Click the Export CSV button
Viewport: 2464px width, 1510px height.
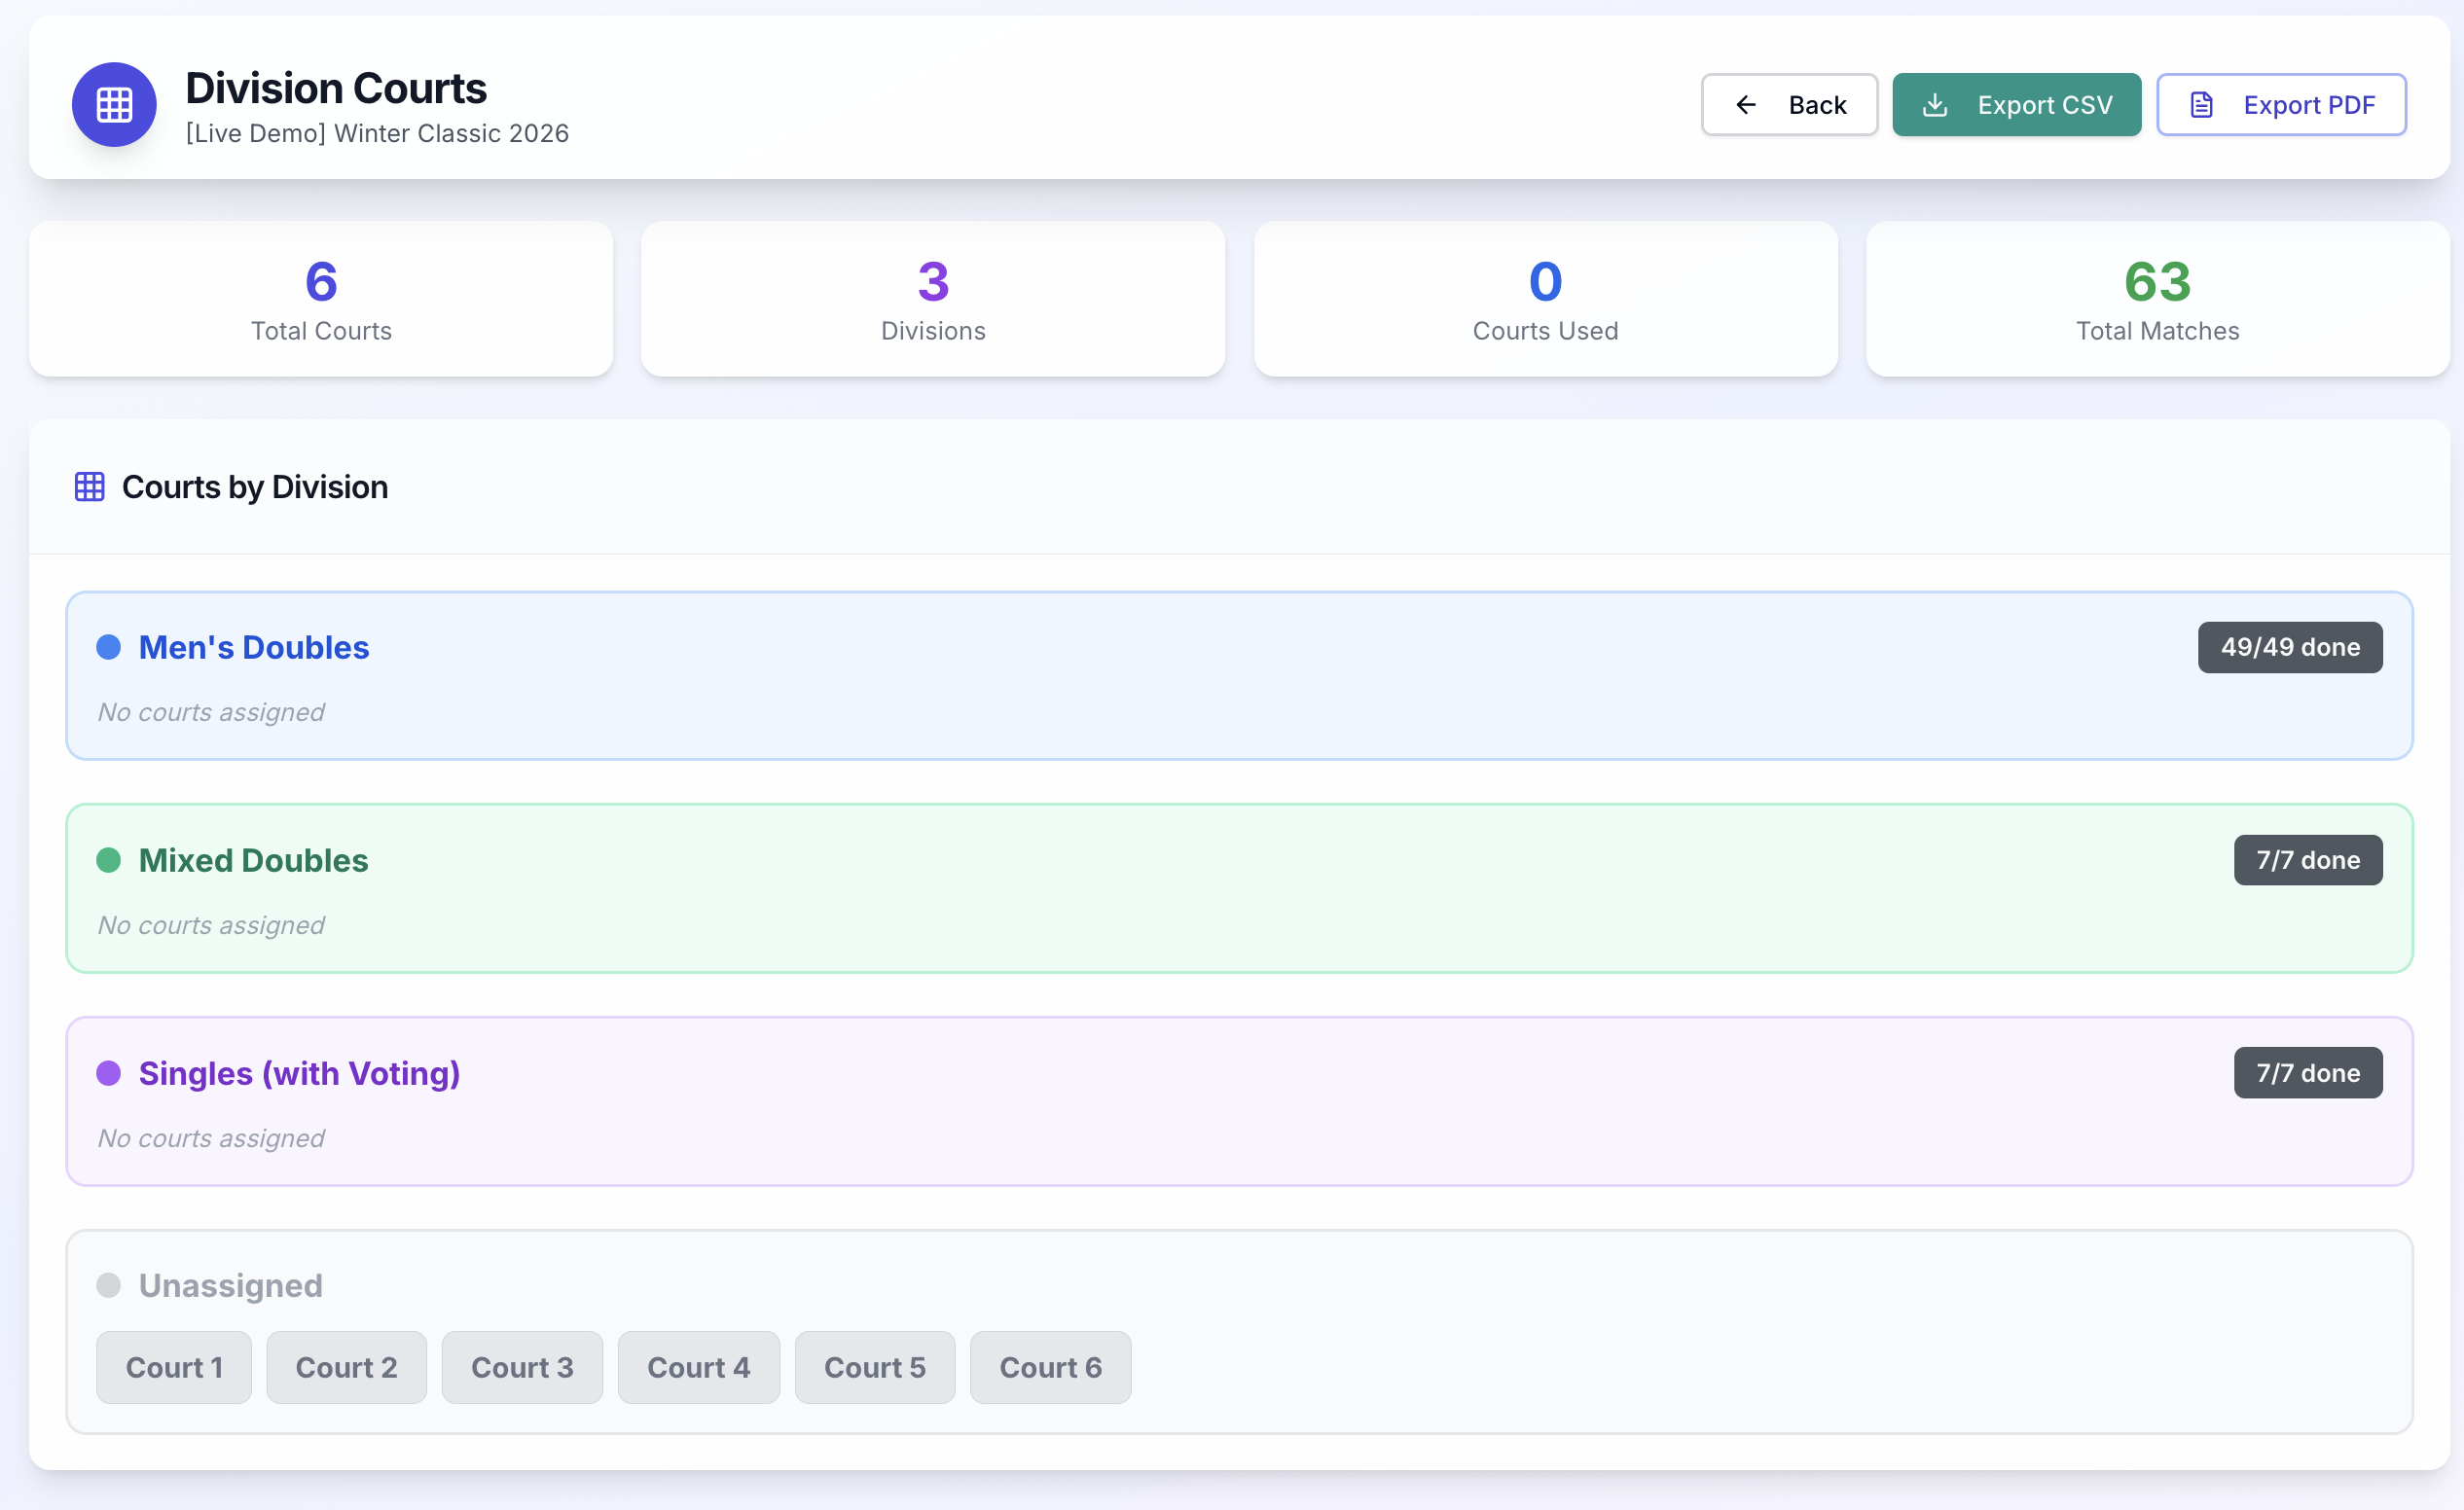(2016, 104)
